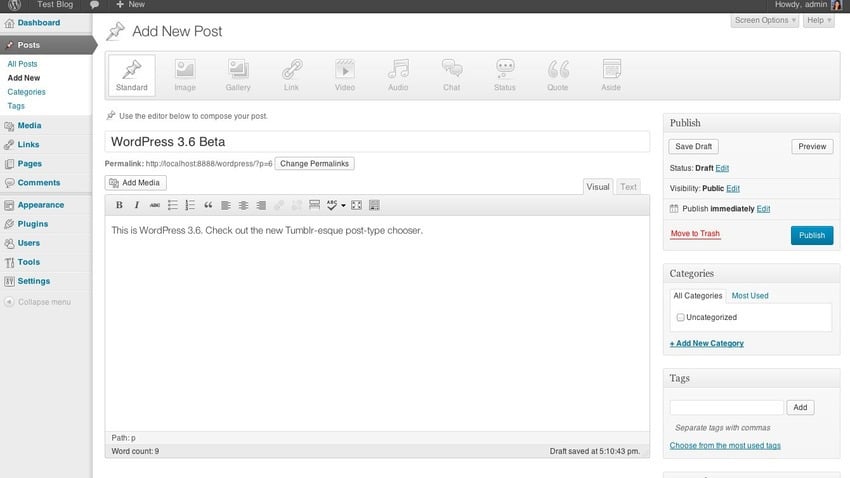
Task: Open spellchecker language dropdown arrow
Action: point(343,205)
